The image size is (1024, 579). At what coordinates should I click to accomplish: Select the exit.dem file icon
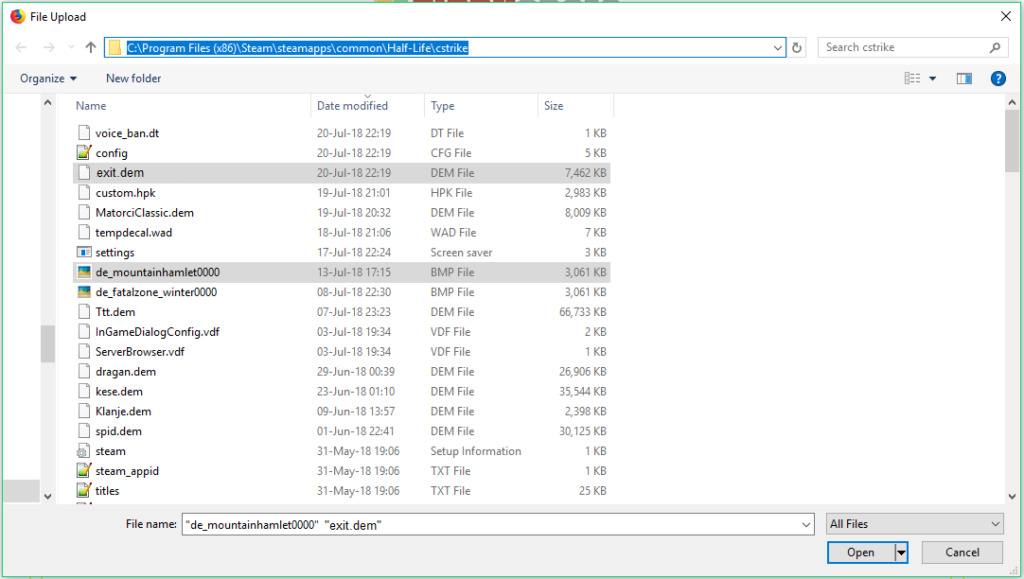84,172
